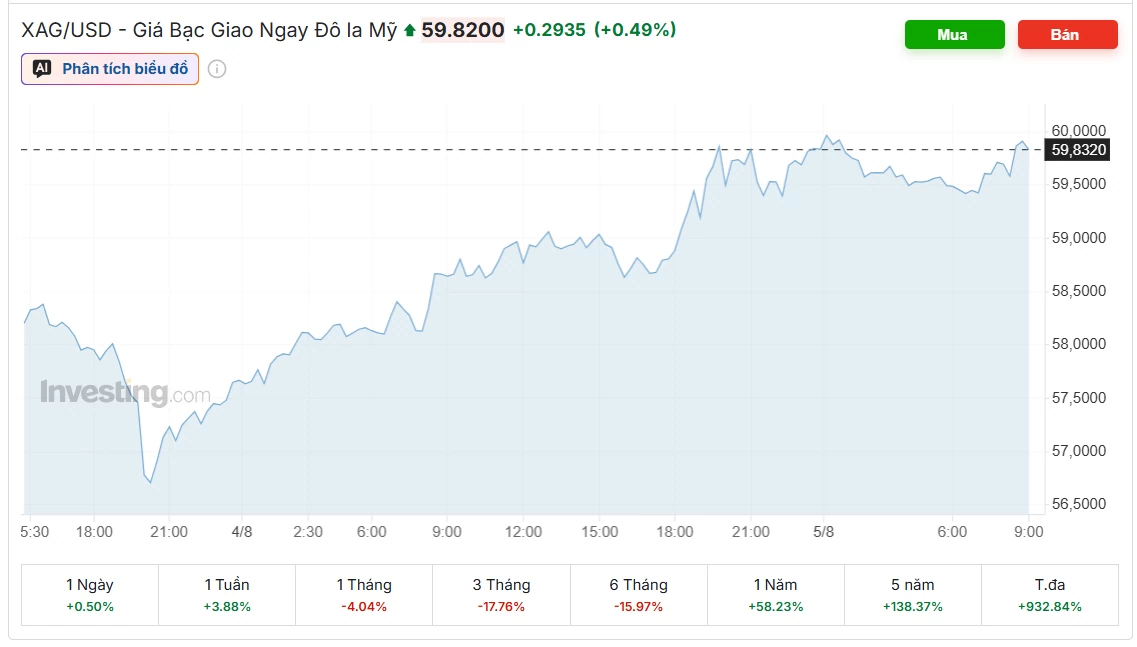The height and width of the screenshot is (647, 1137).
Task: Choose the 5 năm period tab
Action: [x=912, y=595]
